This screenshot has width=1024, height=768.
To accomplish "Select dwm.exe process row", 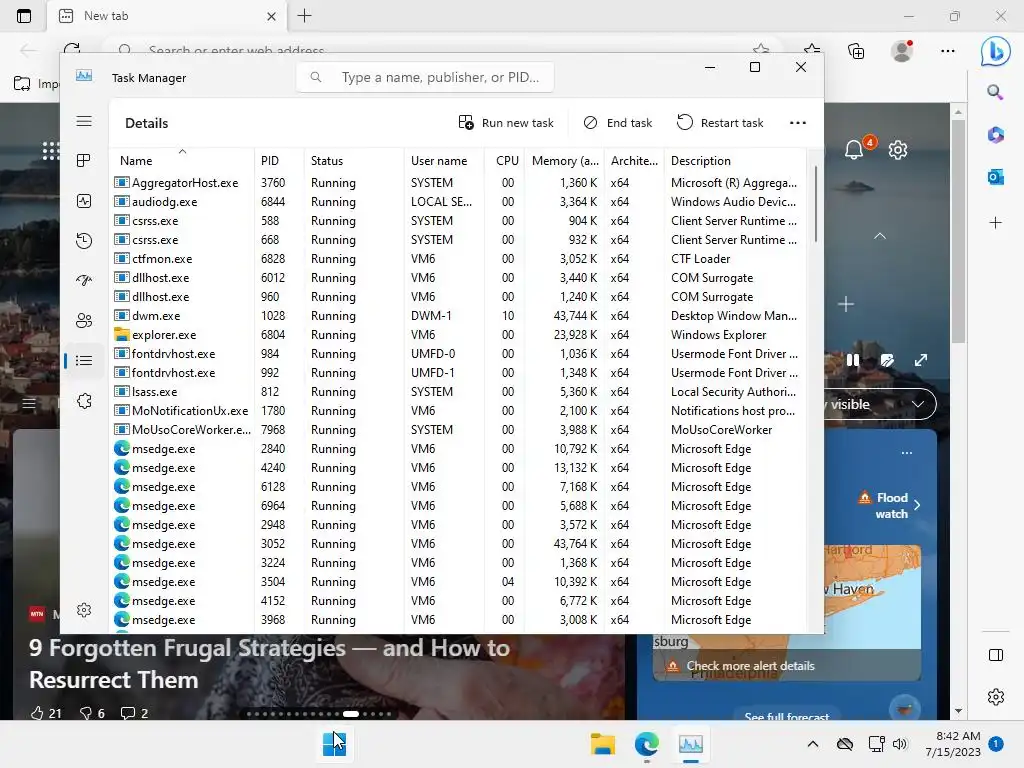I will (459, 315).
